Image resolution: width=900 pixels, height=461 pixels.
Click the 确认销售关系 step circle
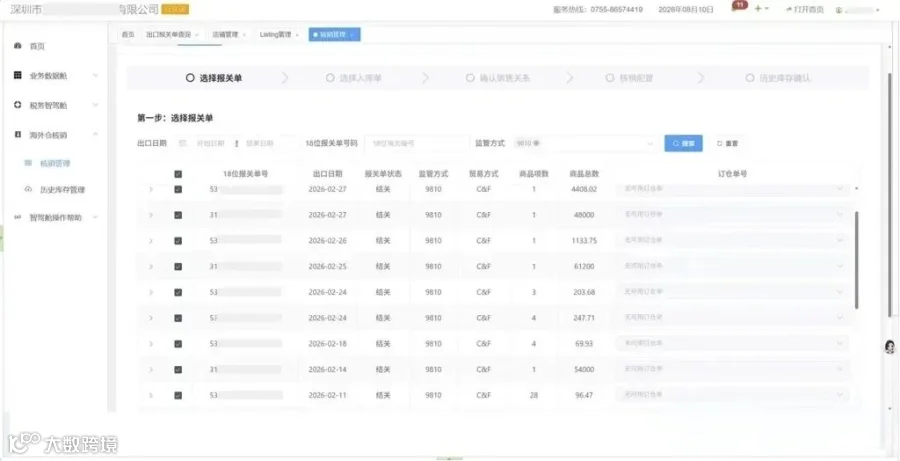(x=470, y=78)
